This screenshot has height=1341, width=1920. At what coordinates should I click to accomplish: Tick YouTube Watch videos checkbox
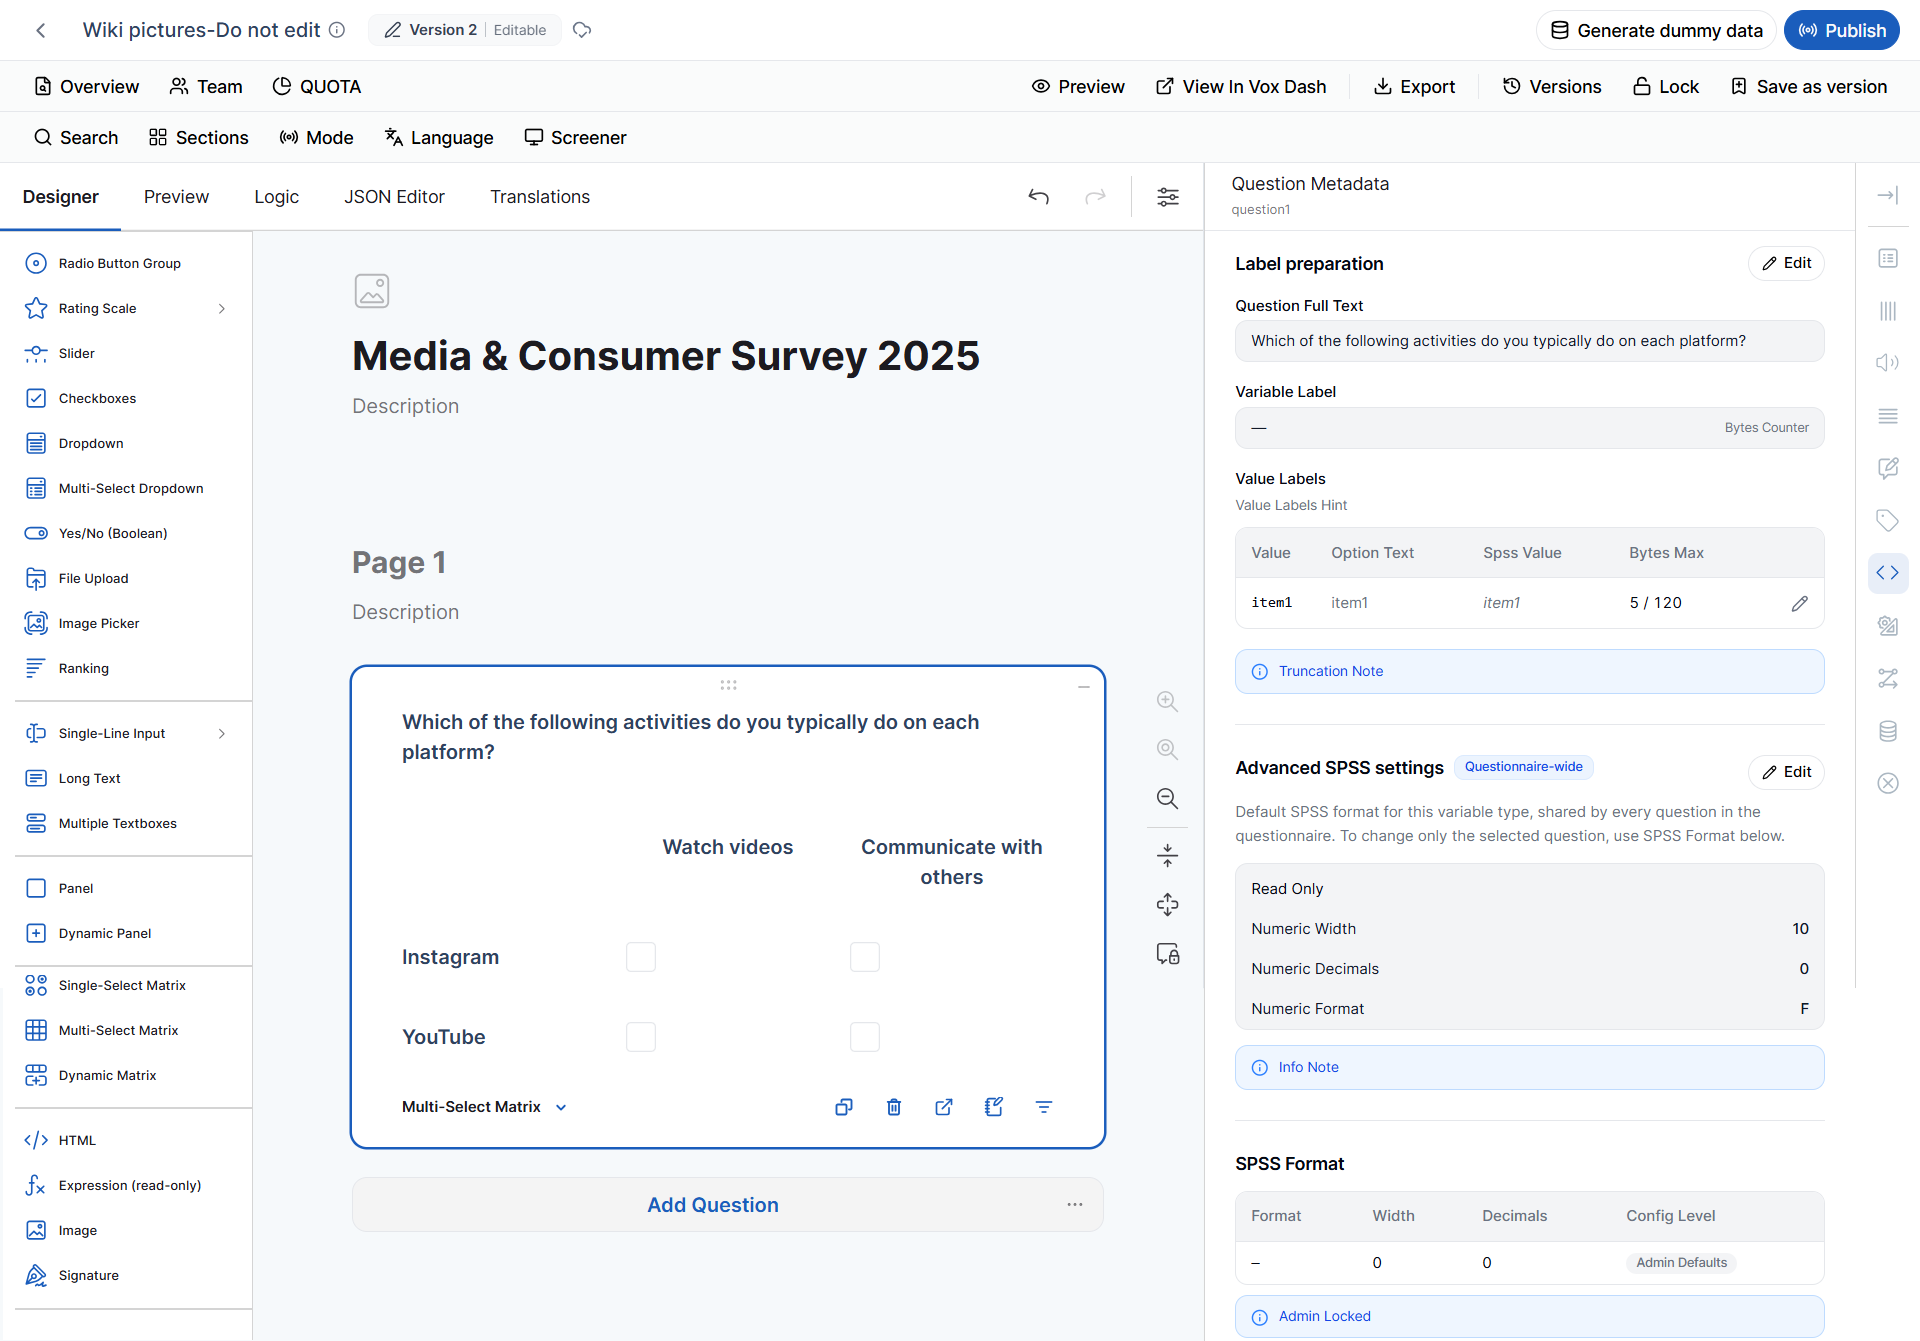point(641,1037)
